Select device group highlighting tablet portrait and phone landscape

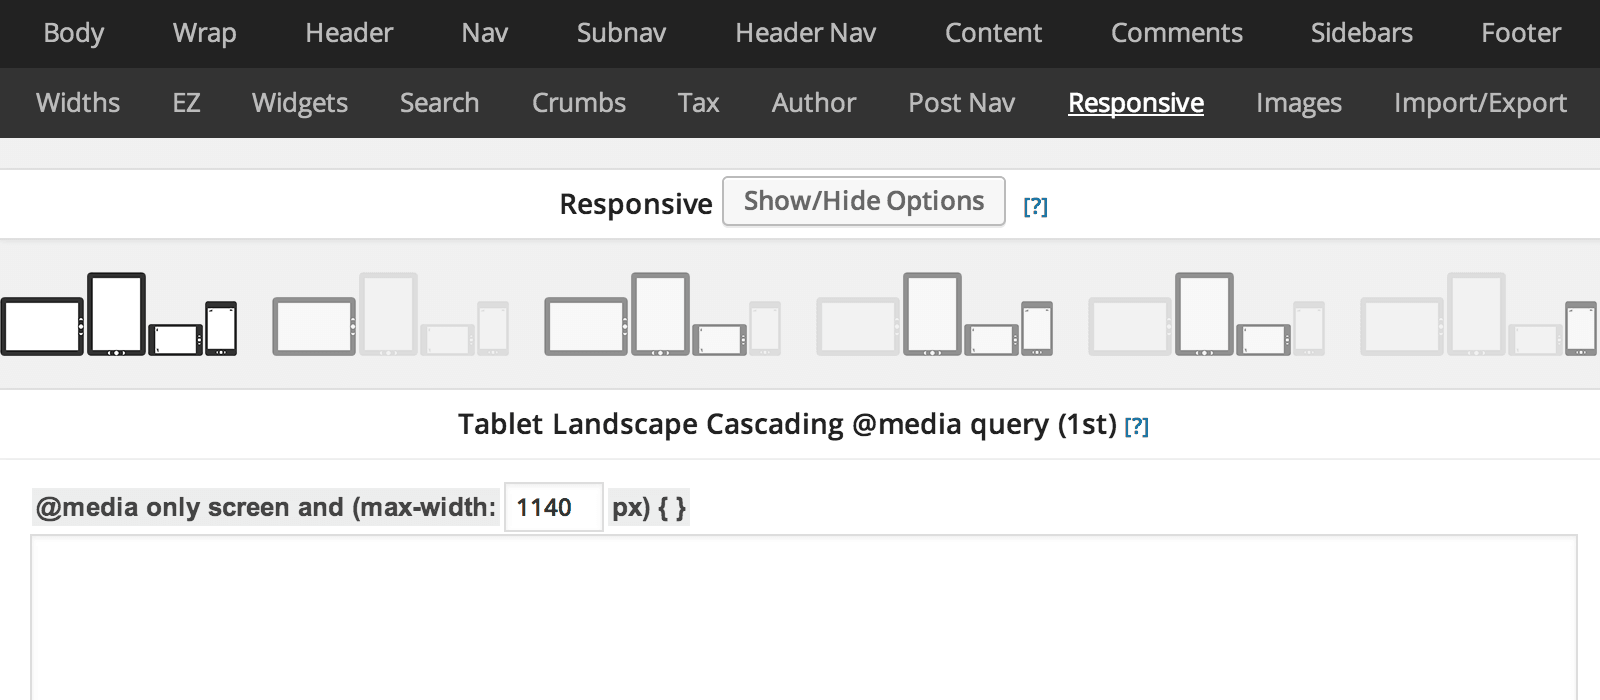tap(1207, 314)
